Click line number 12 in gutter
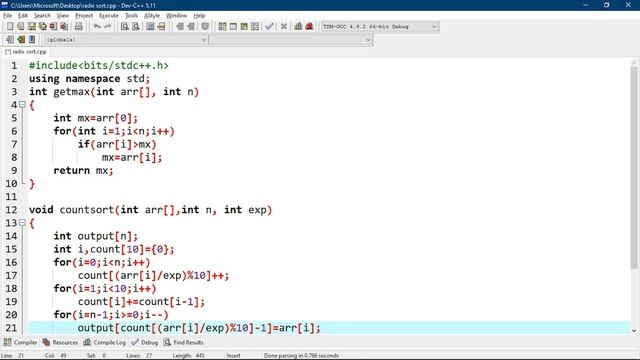Screen dimensions: 640x360 pyautogui.click(x=11, y=210)
